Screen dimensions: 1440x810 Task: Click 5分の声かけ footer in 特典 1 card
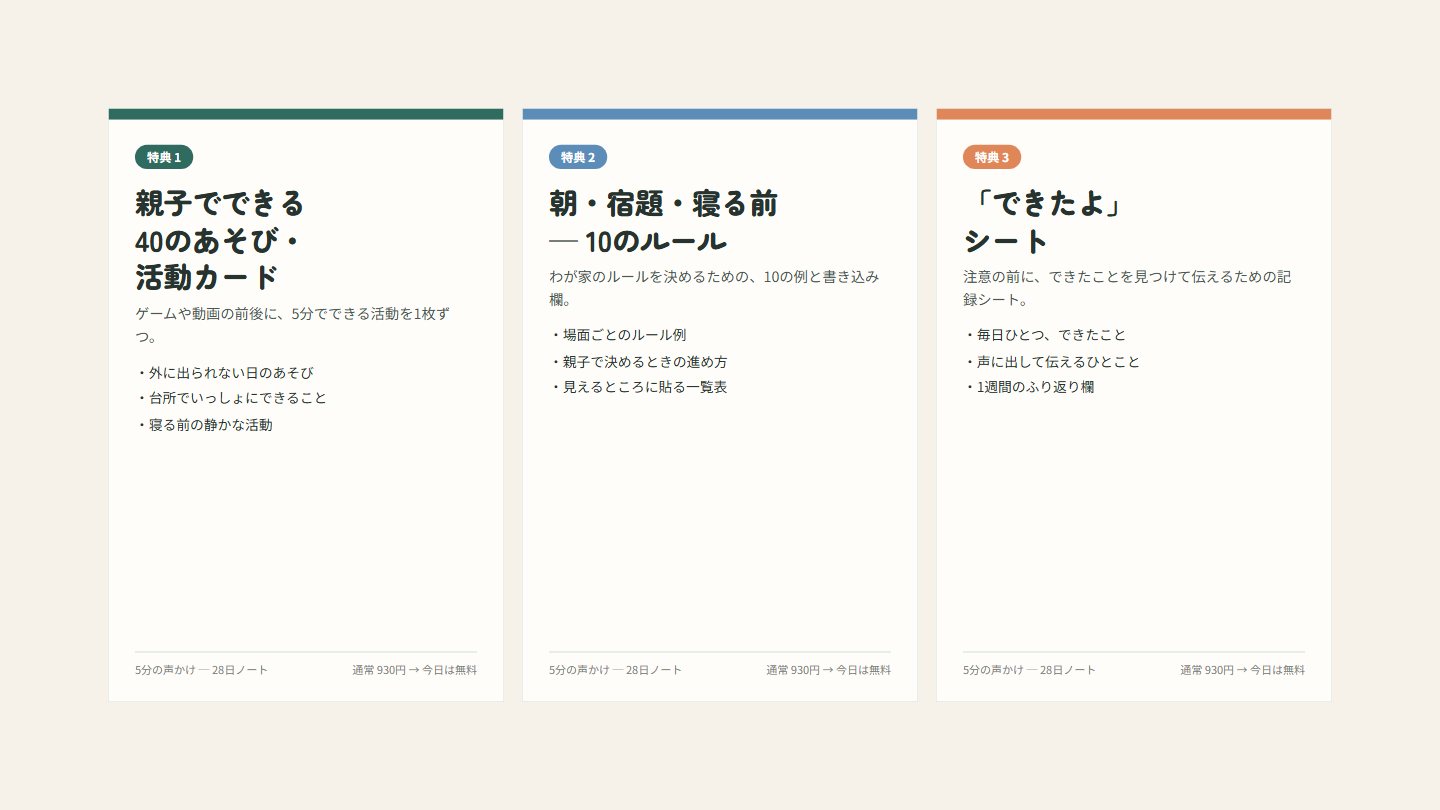point(202,670)
